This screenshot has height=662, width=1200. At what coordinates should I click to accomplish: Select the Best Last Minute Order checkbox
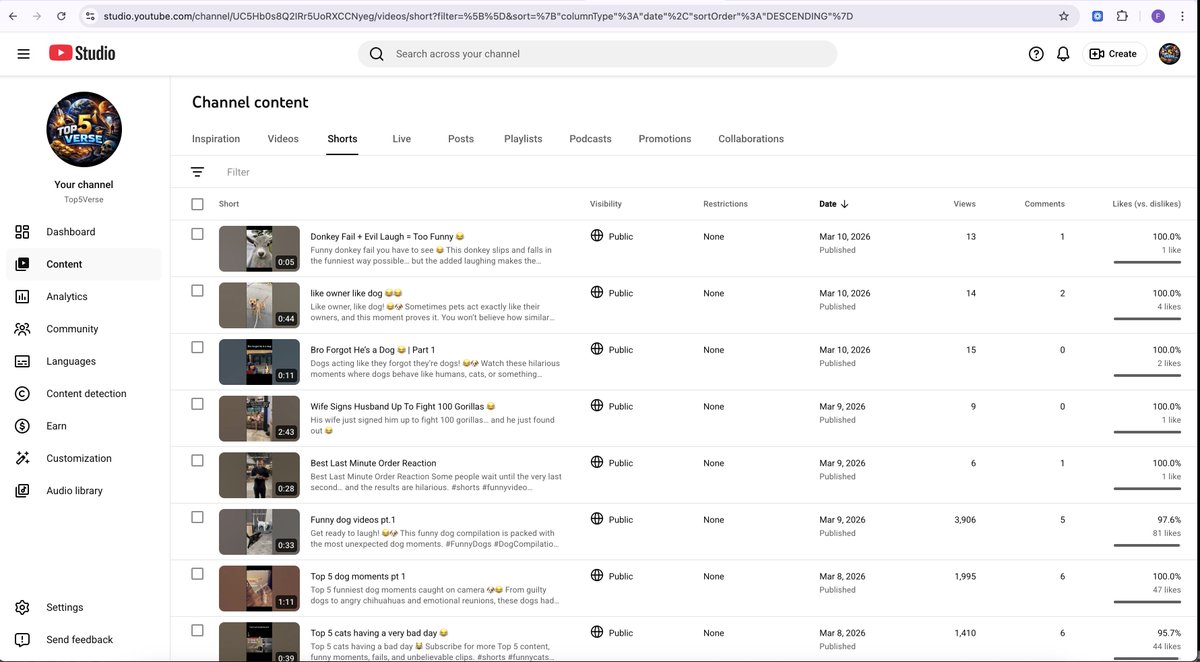click(x=197, y=461)
